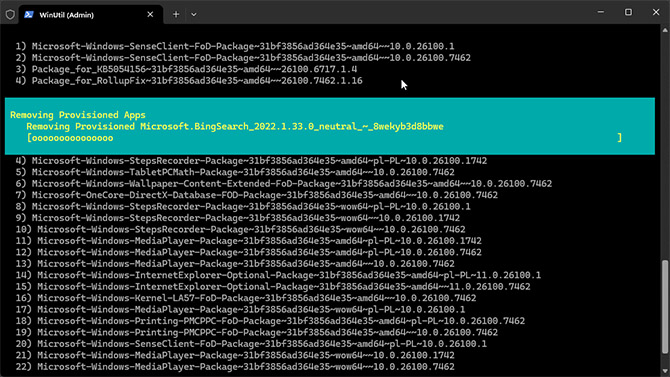Click line 18 Printing-PMCPPC-FoD pl-PL
Image resolution: width=670 pixels, height=377 pixels.
click(x=270, y=321)
